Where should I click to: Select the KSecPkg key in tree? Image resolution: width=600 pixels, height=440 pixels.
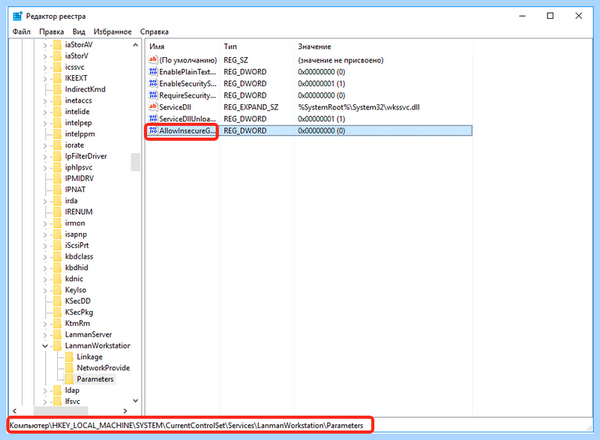point(79,312)
